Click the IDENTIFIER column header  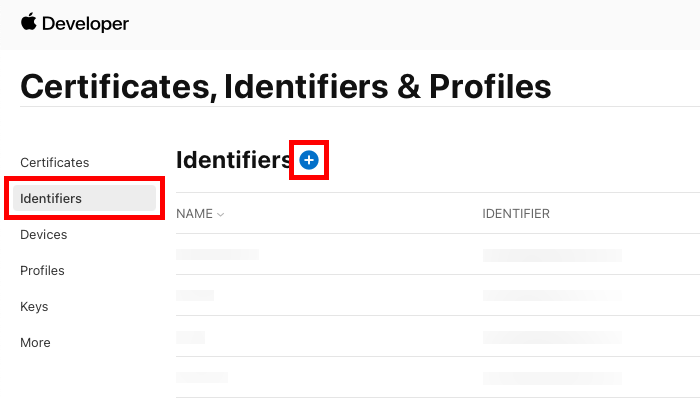click(516, 214)
